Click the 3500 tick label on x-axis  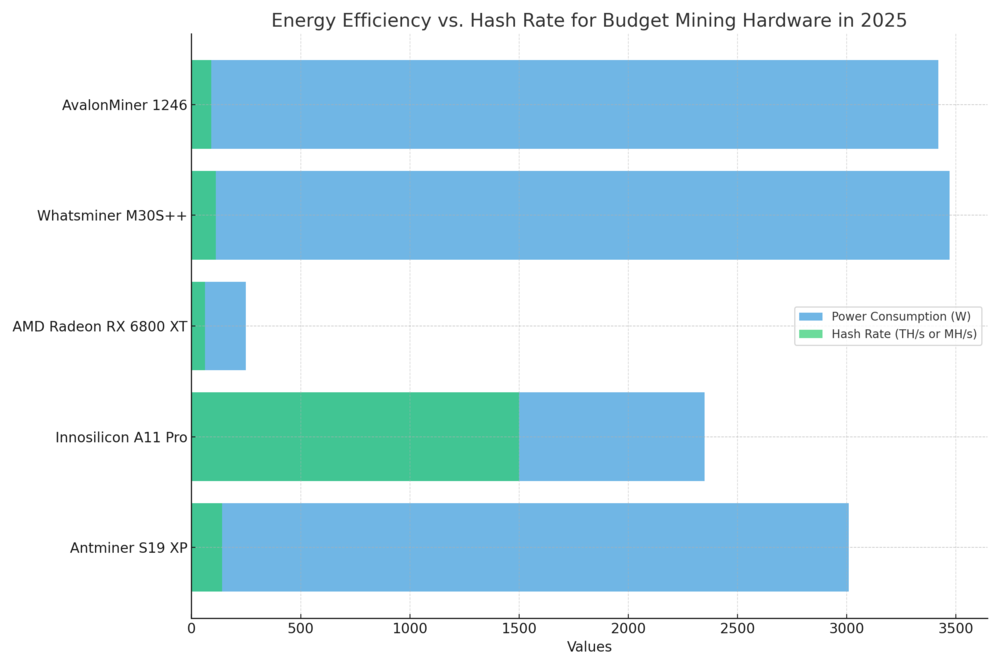pyautogui.click(x=955, y=628)
